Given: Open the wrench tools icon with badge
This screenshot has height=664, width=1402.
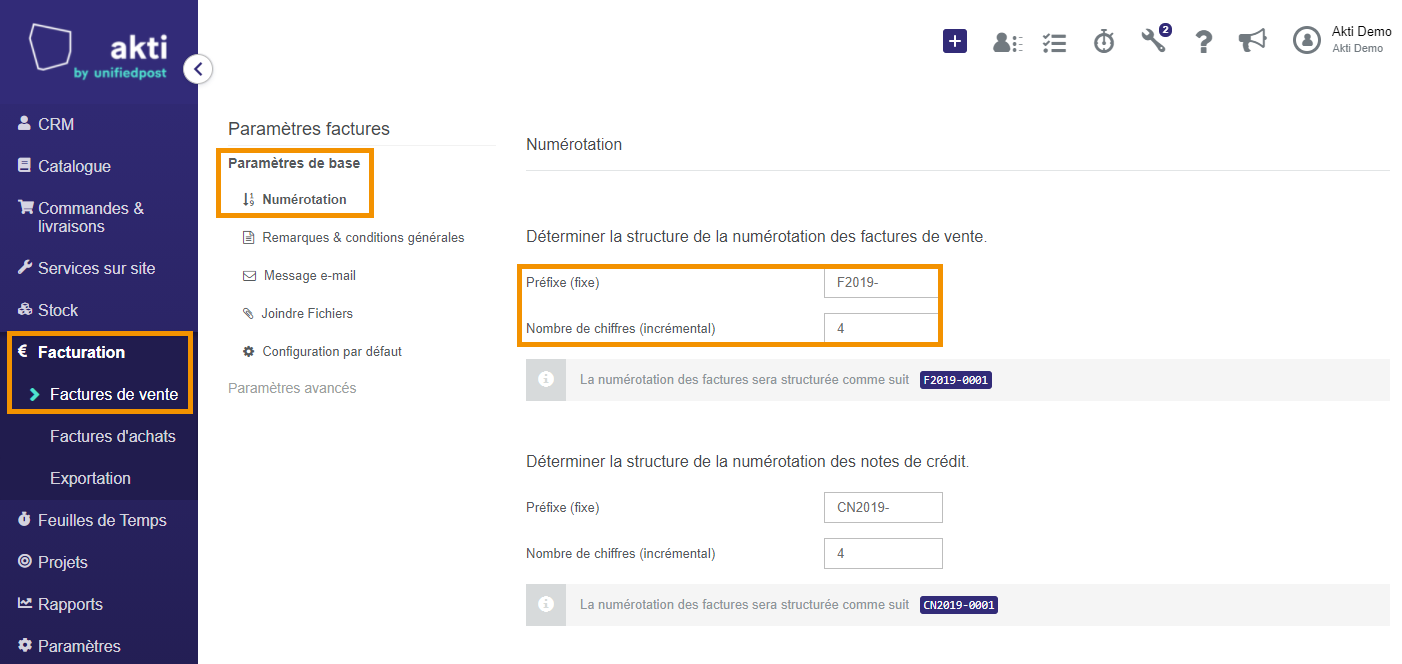Looking at the screenshot, I should click(1155, 39).
